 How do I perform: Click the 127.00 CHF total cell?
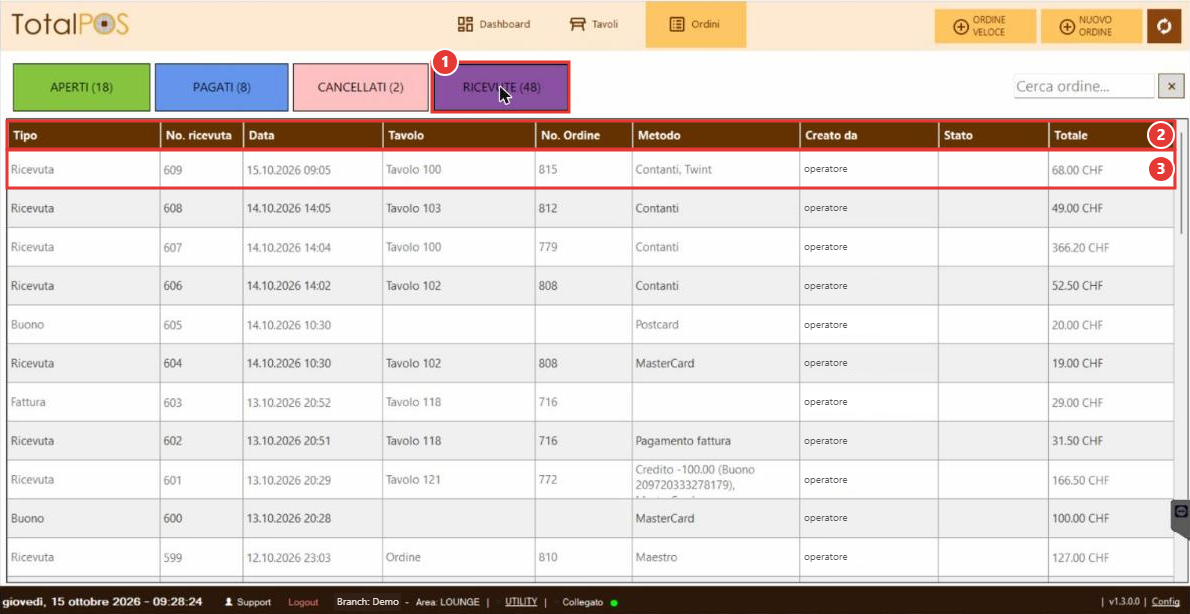(x=1110, y=557)
